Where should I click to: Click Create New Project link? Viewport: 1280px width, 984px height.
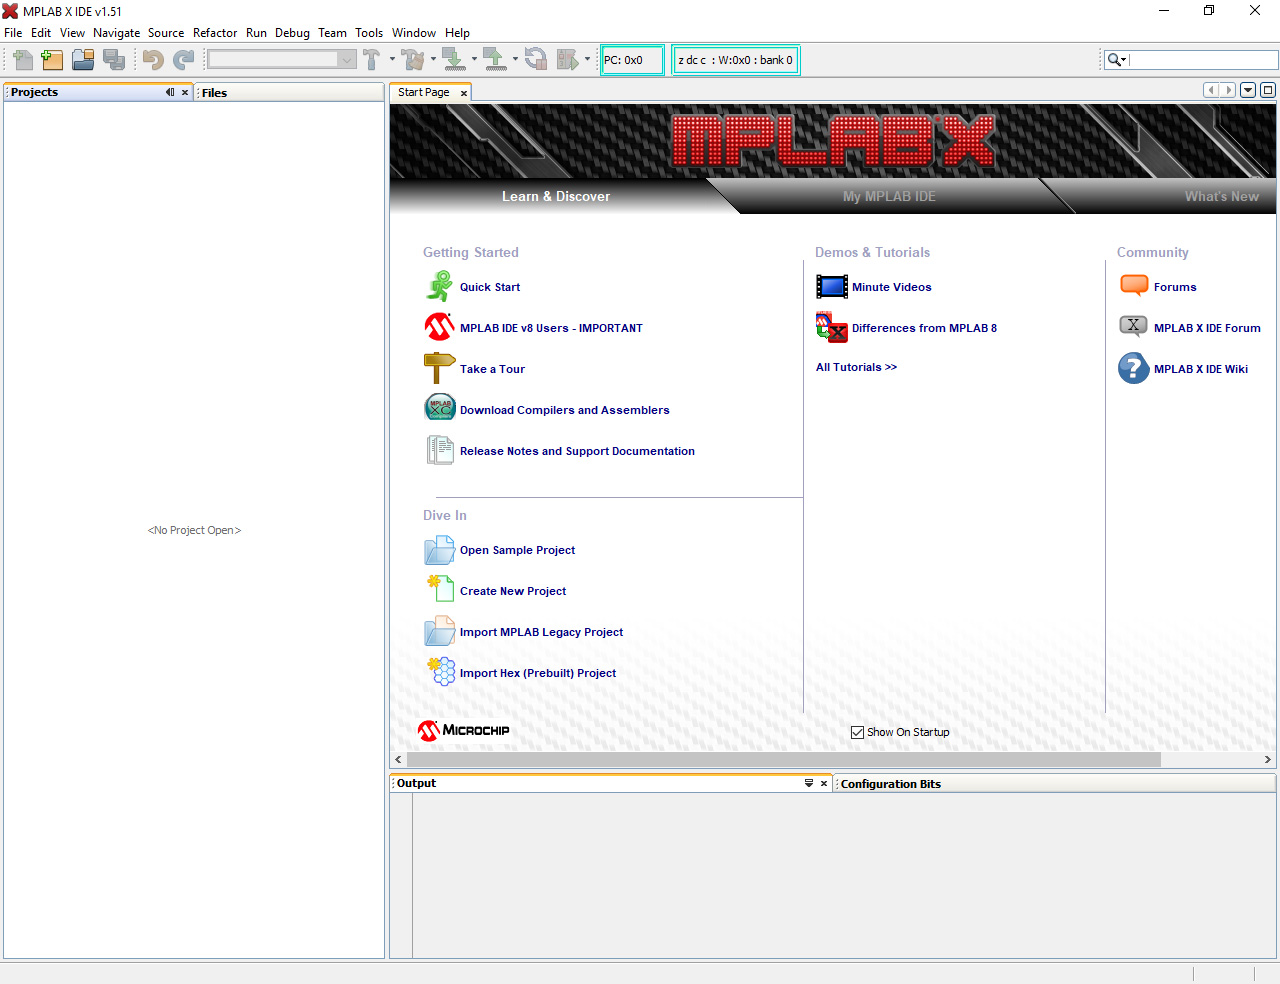click(513, 591)
